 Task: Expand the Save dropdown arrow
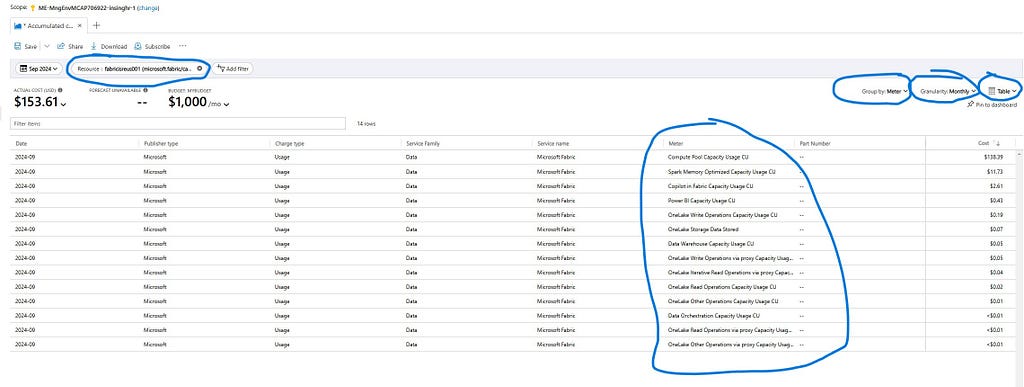click(46, 46)
